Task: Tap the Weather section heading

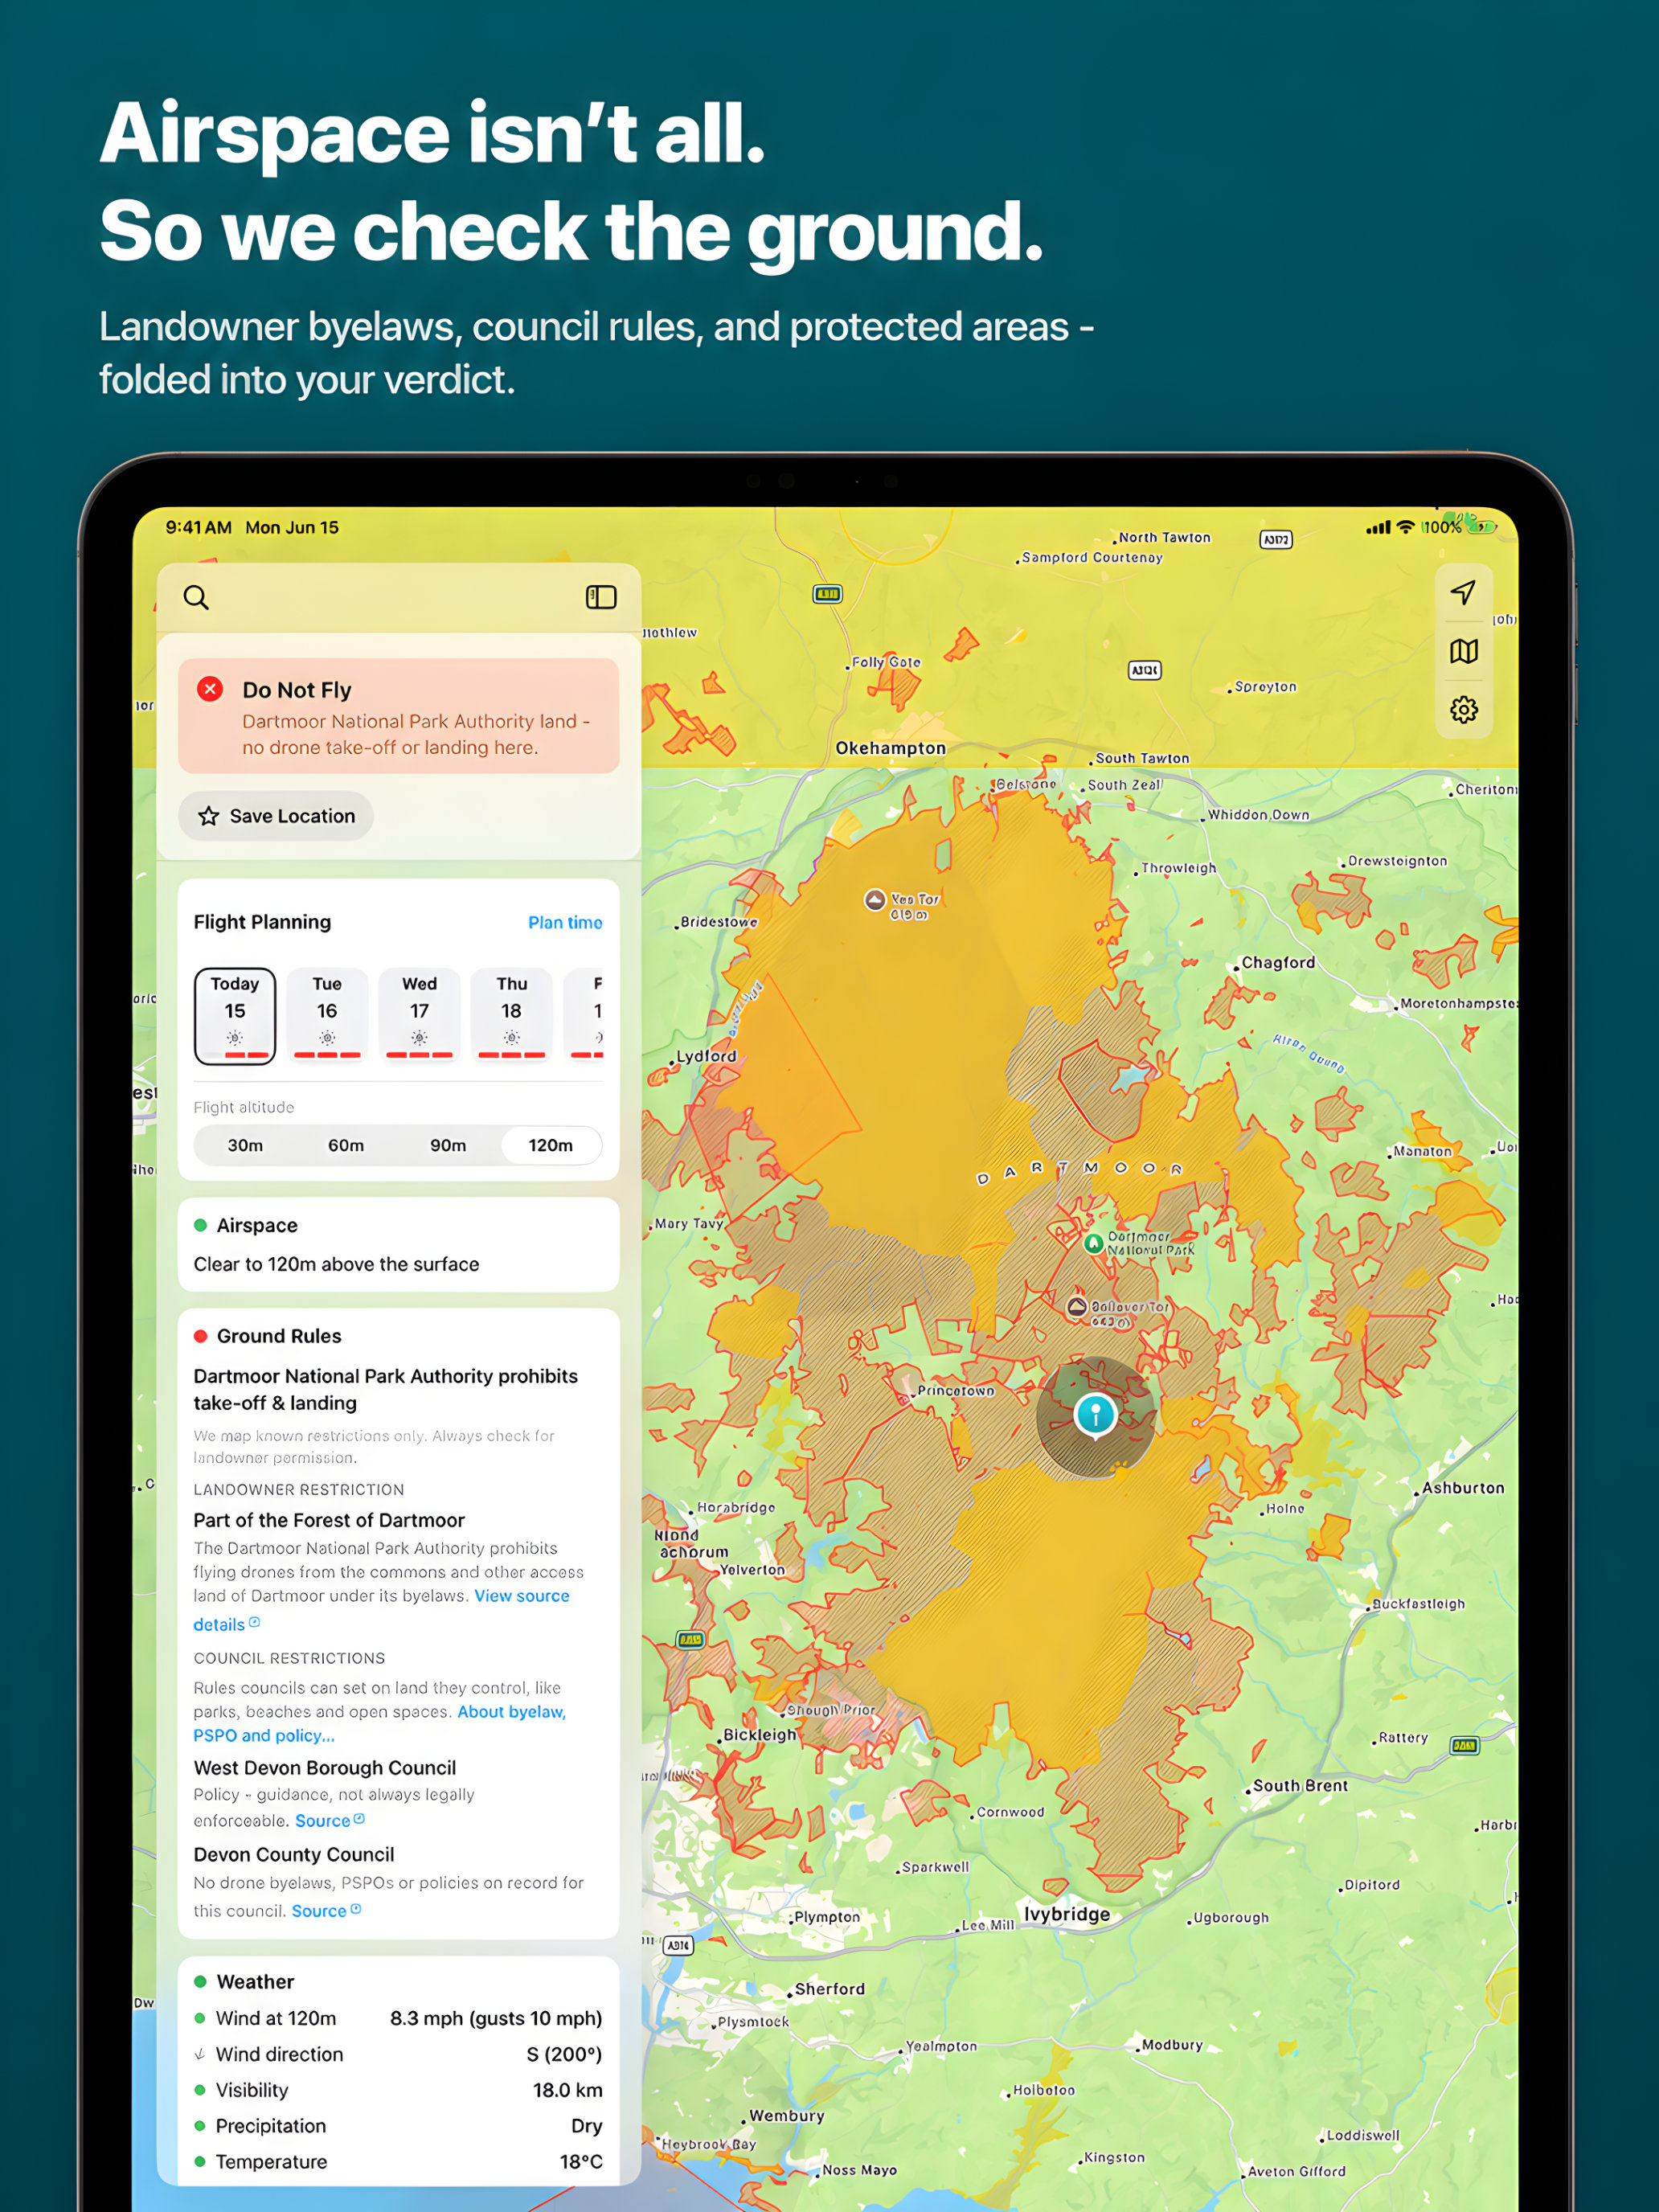Action: (x=255, y=1982)
